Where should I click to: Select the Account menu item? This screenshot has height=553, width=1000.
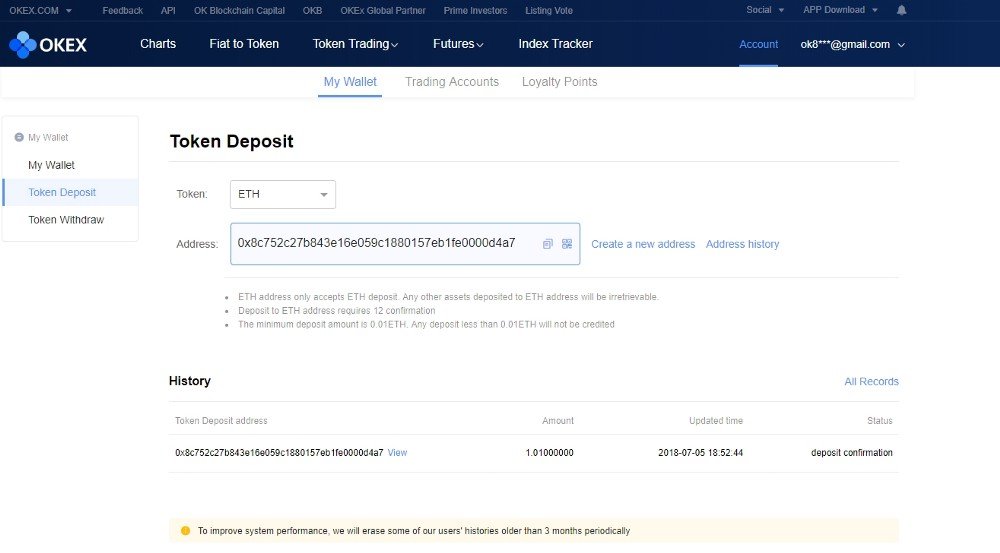point(758,45)
